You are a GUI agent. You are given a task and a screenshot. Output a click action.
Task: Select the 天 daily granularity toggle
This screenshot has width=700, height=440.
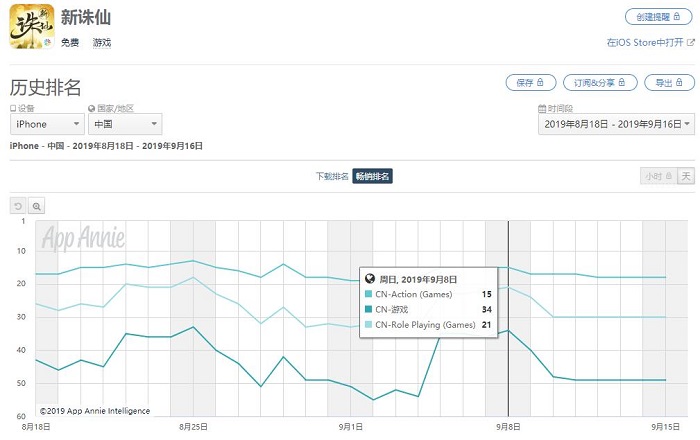[686, 176]
